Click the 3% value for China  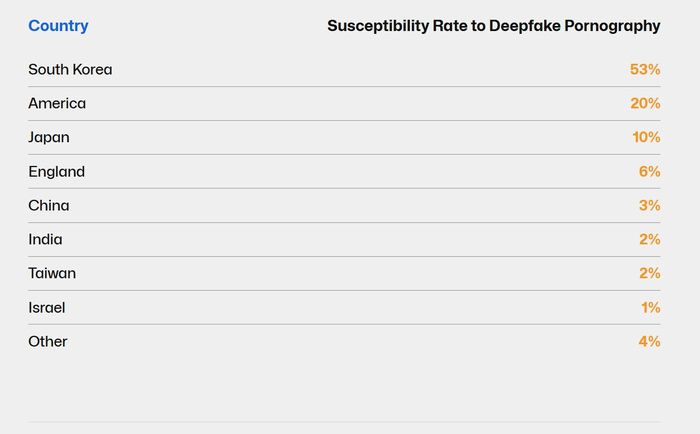(x=649, y=206)
